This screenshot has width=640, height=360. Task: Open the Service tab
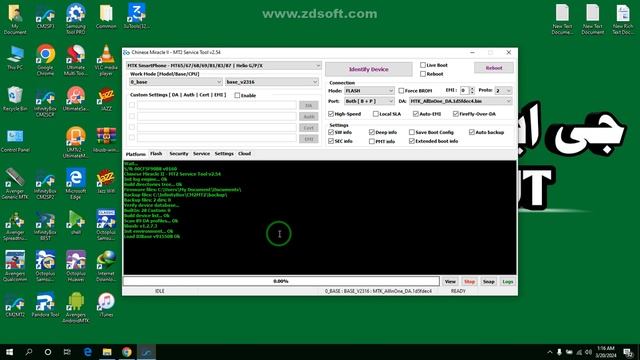pos(201,154)
